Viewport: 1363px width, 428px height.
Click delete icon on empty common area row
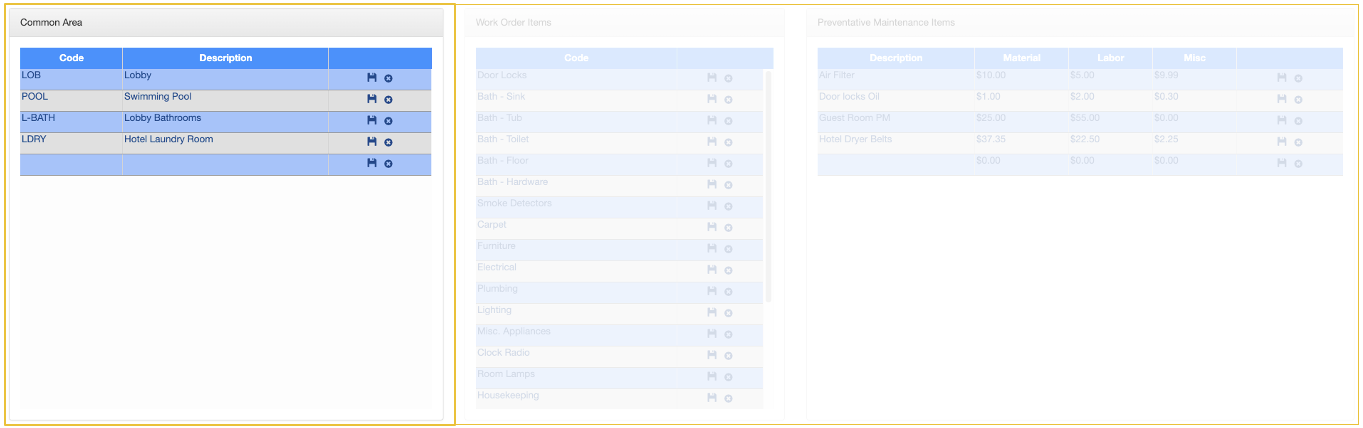pyautogui.click(x=388, y=163)
